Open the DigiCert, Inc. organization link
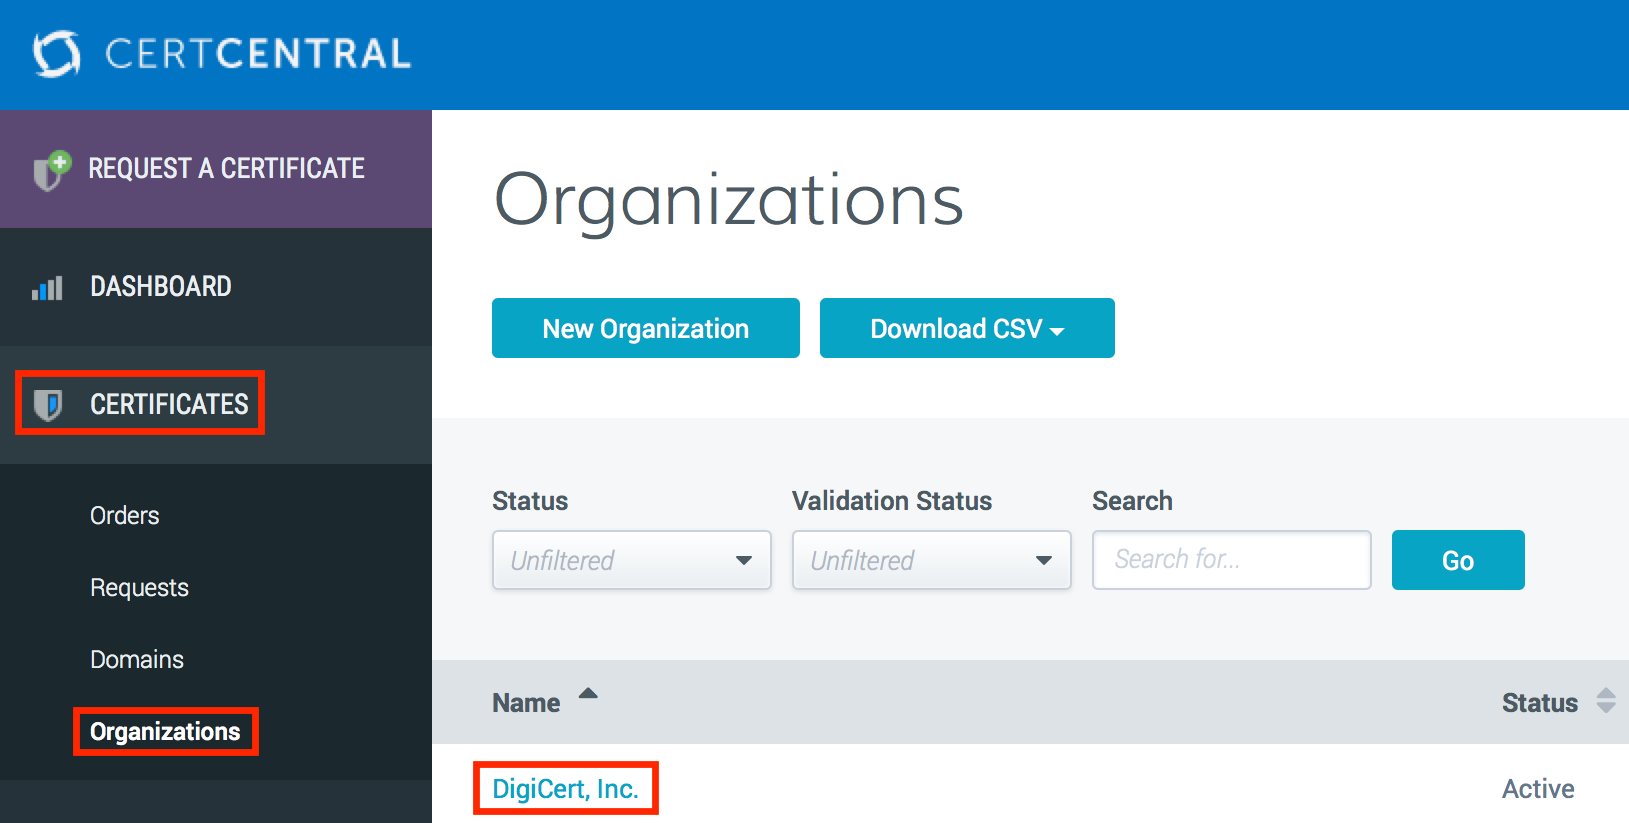This screenshot has height=823, width=1629. [565, 789]
